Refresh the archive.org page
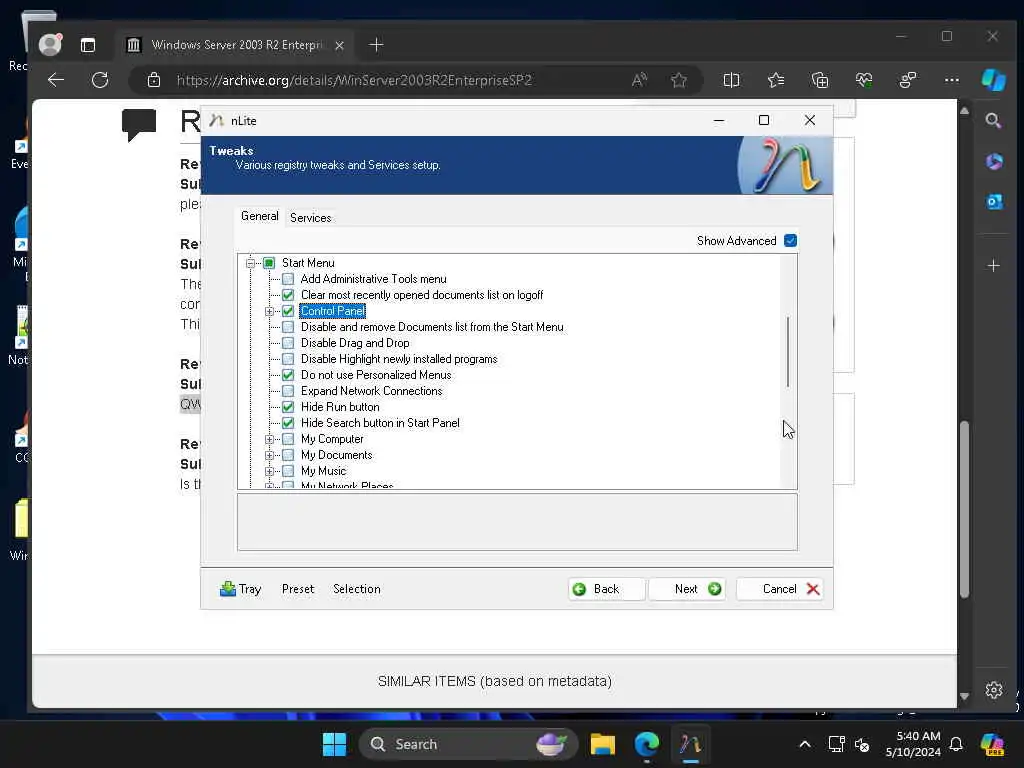 [x=100, y=80]
